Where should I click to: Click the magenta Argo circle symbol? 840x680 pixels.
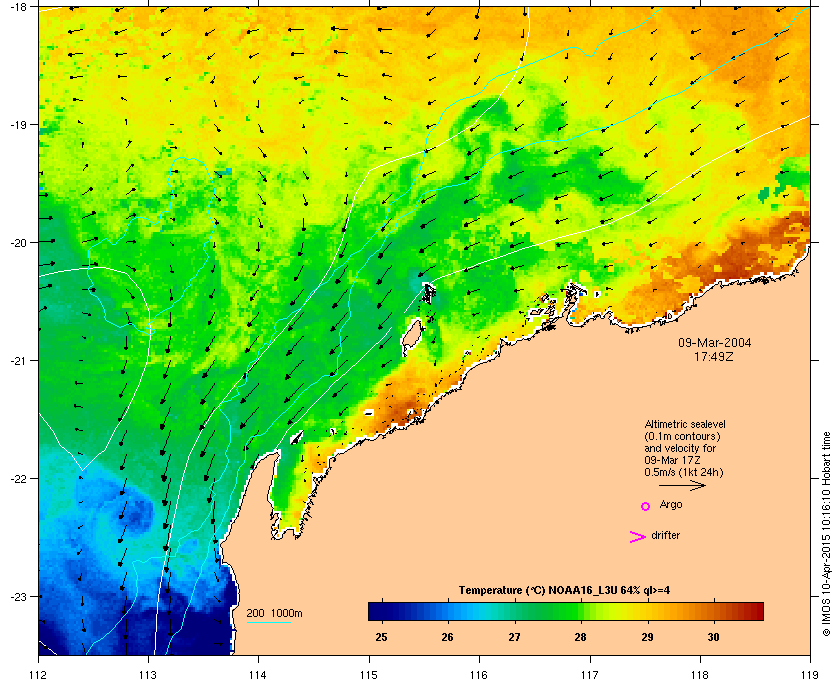coord(646,506)
